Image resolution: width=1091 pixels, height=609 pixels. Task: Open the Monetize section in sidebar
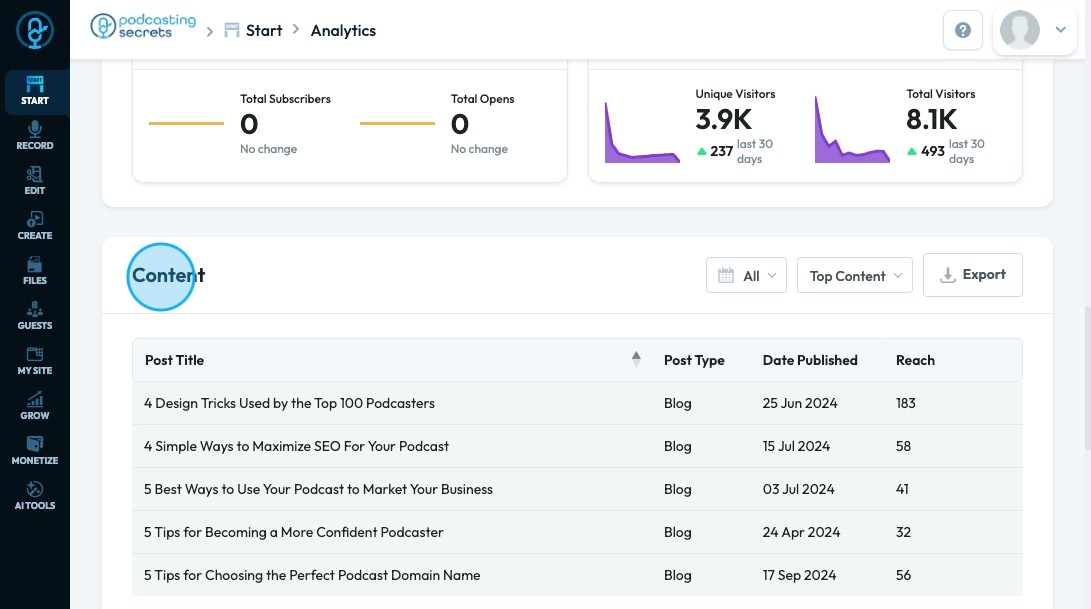point(35,451)
